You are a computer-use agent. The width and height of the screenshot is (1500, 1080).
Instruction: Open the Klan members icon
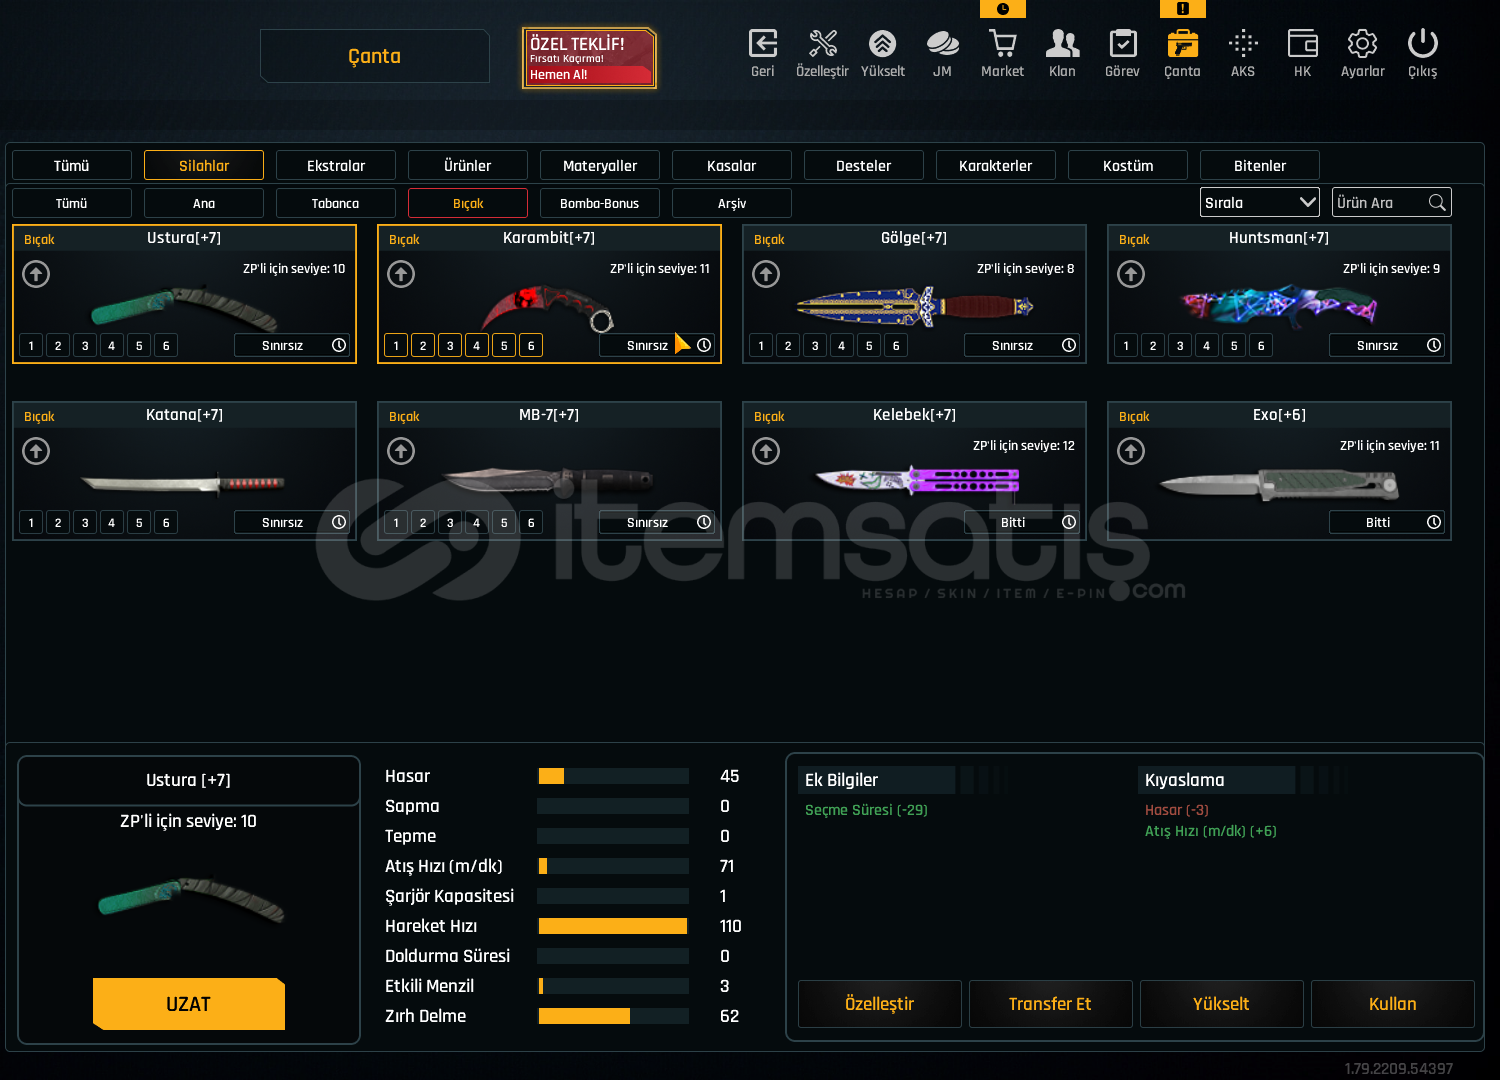point(1062,45)
